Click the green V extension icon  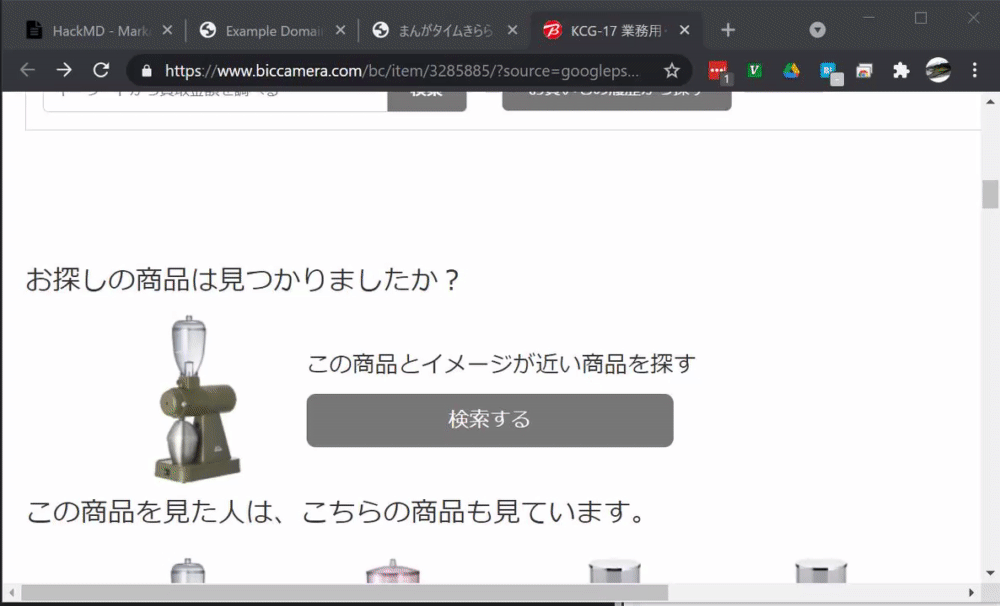coord(753,71)
